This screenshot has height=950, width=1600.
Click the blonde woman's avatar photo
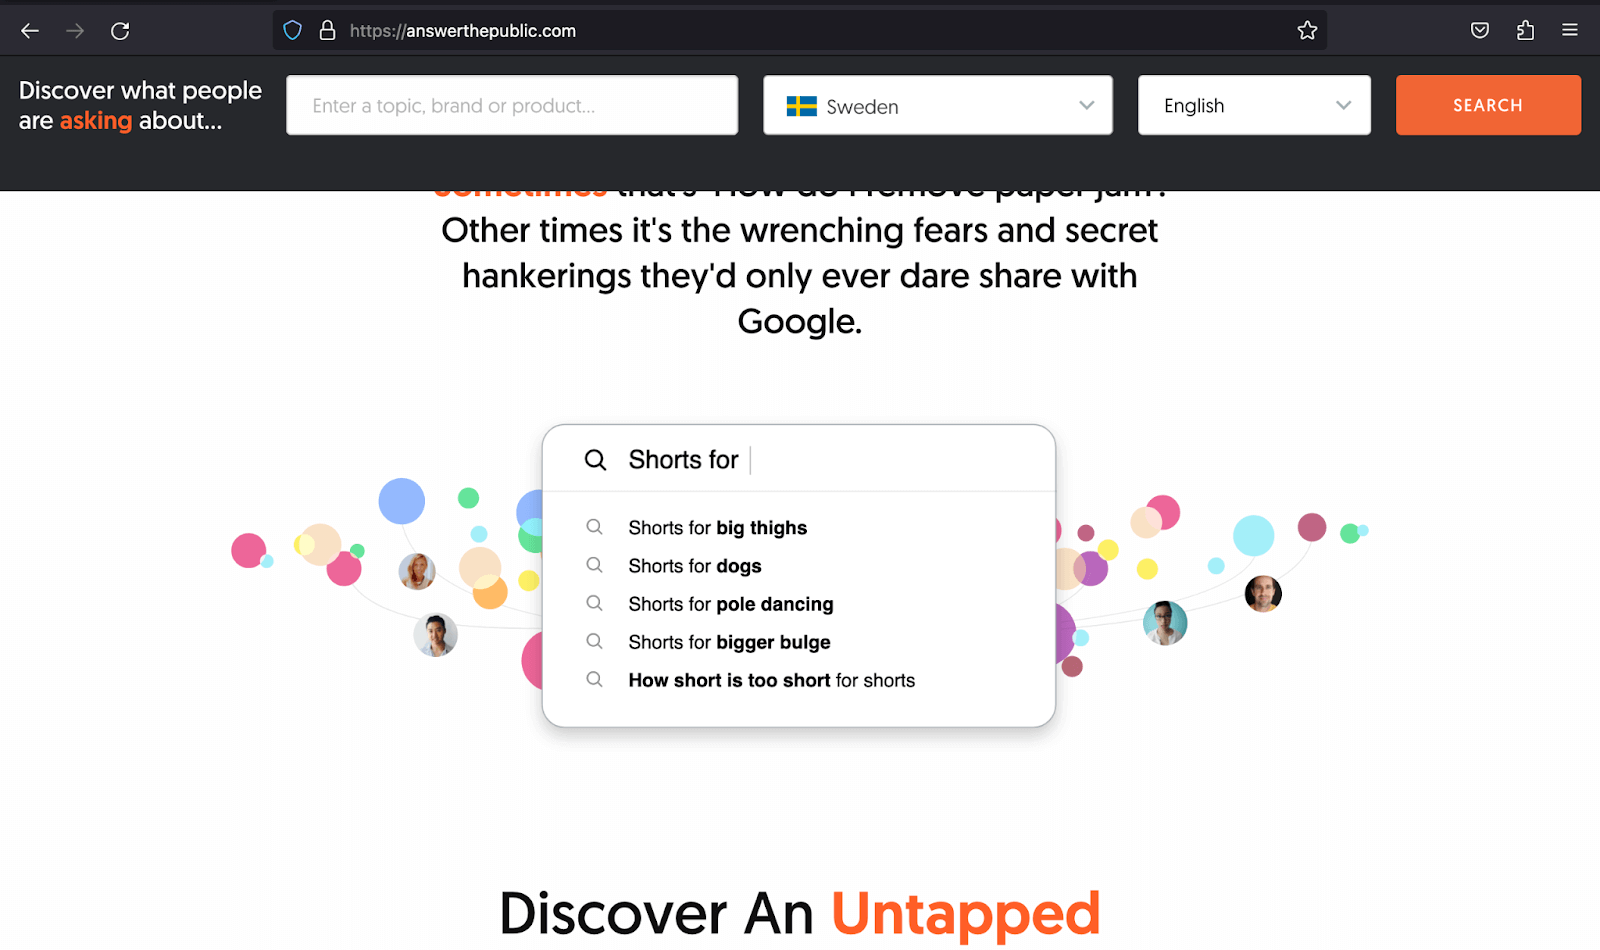click(417, 572)
